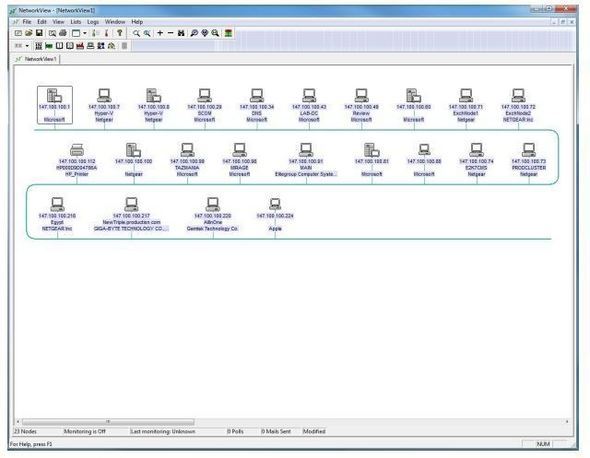The image size is (590, 458).
Task: Open the Help menu
Action: pos(137,22)
